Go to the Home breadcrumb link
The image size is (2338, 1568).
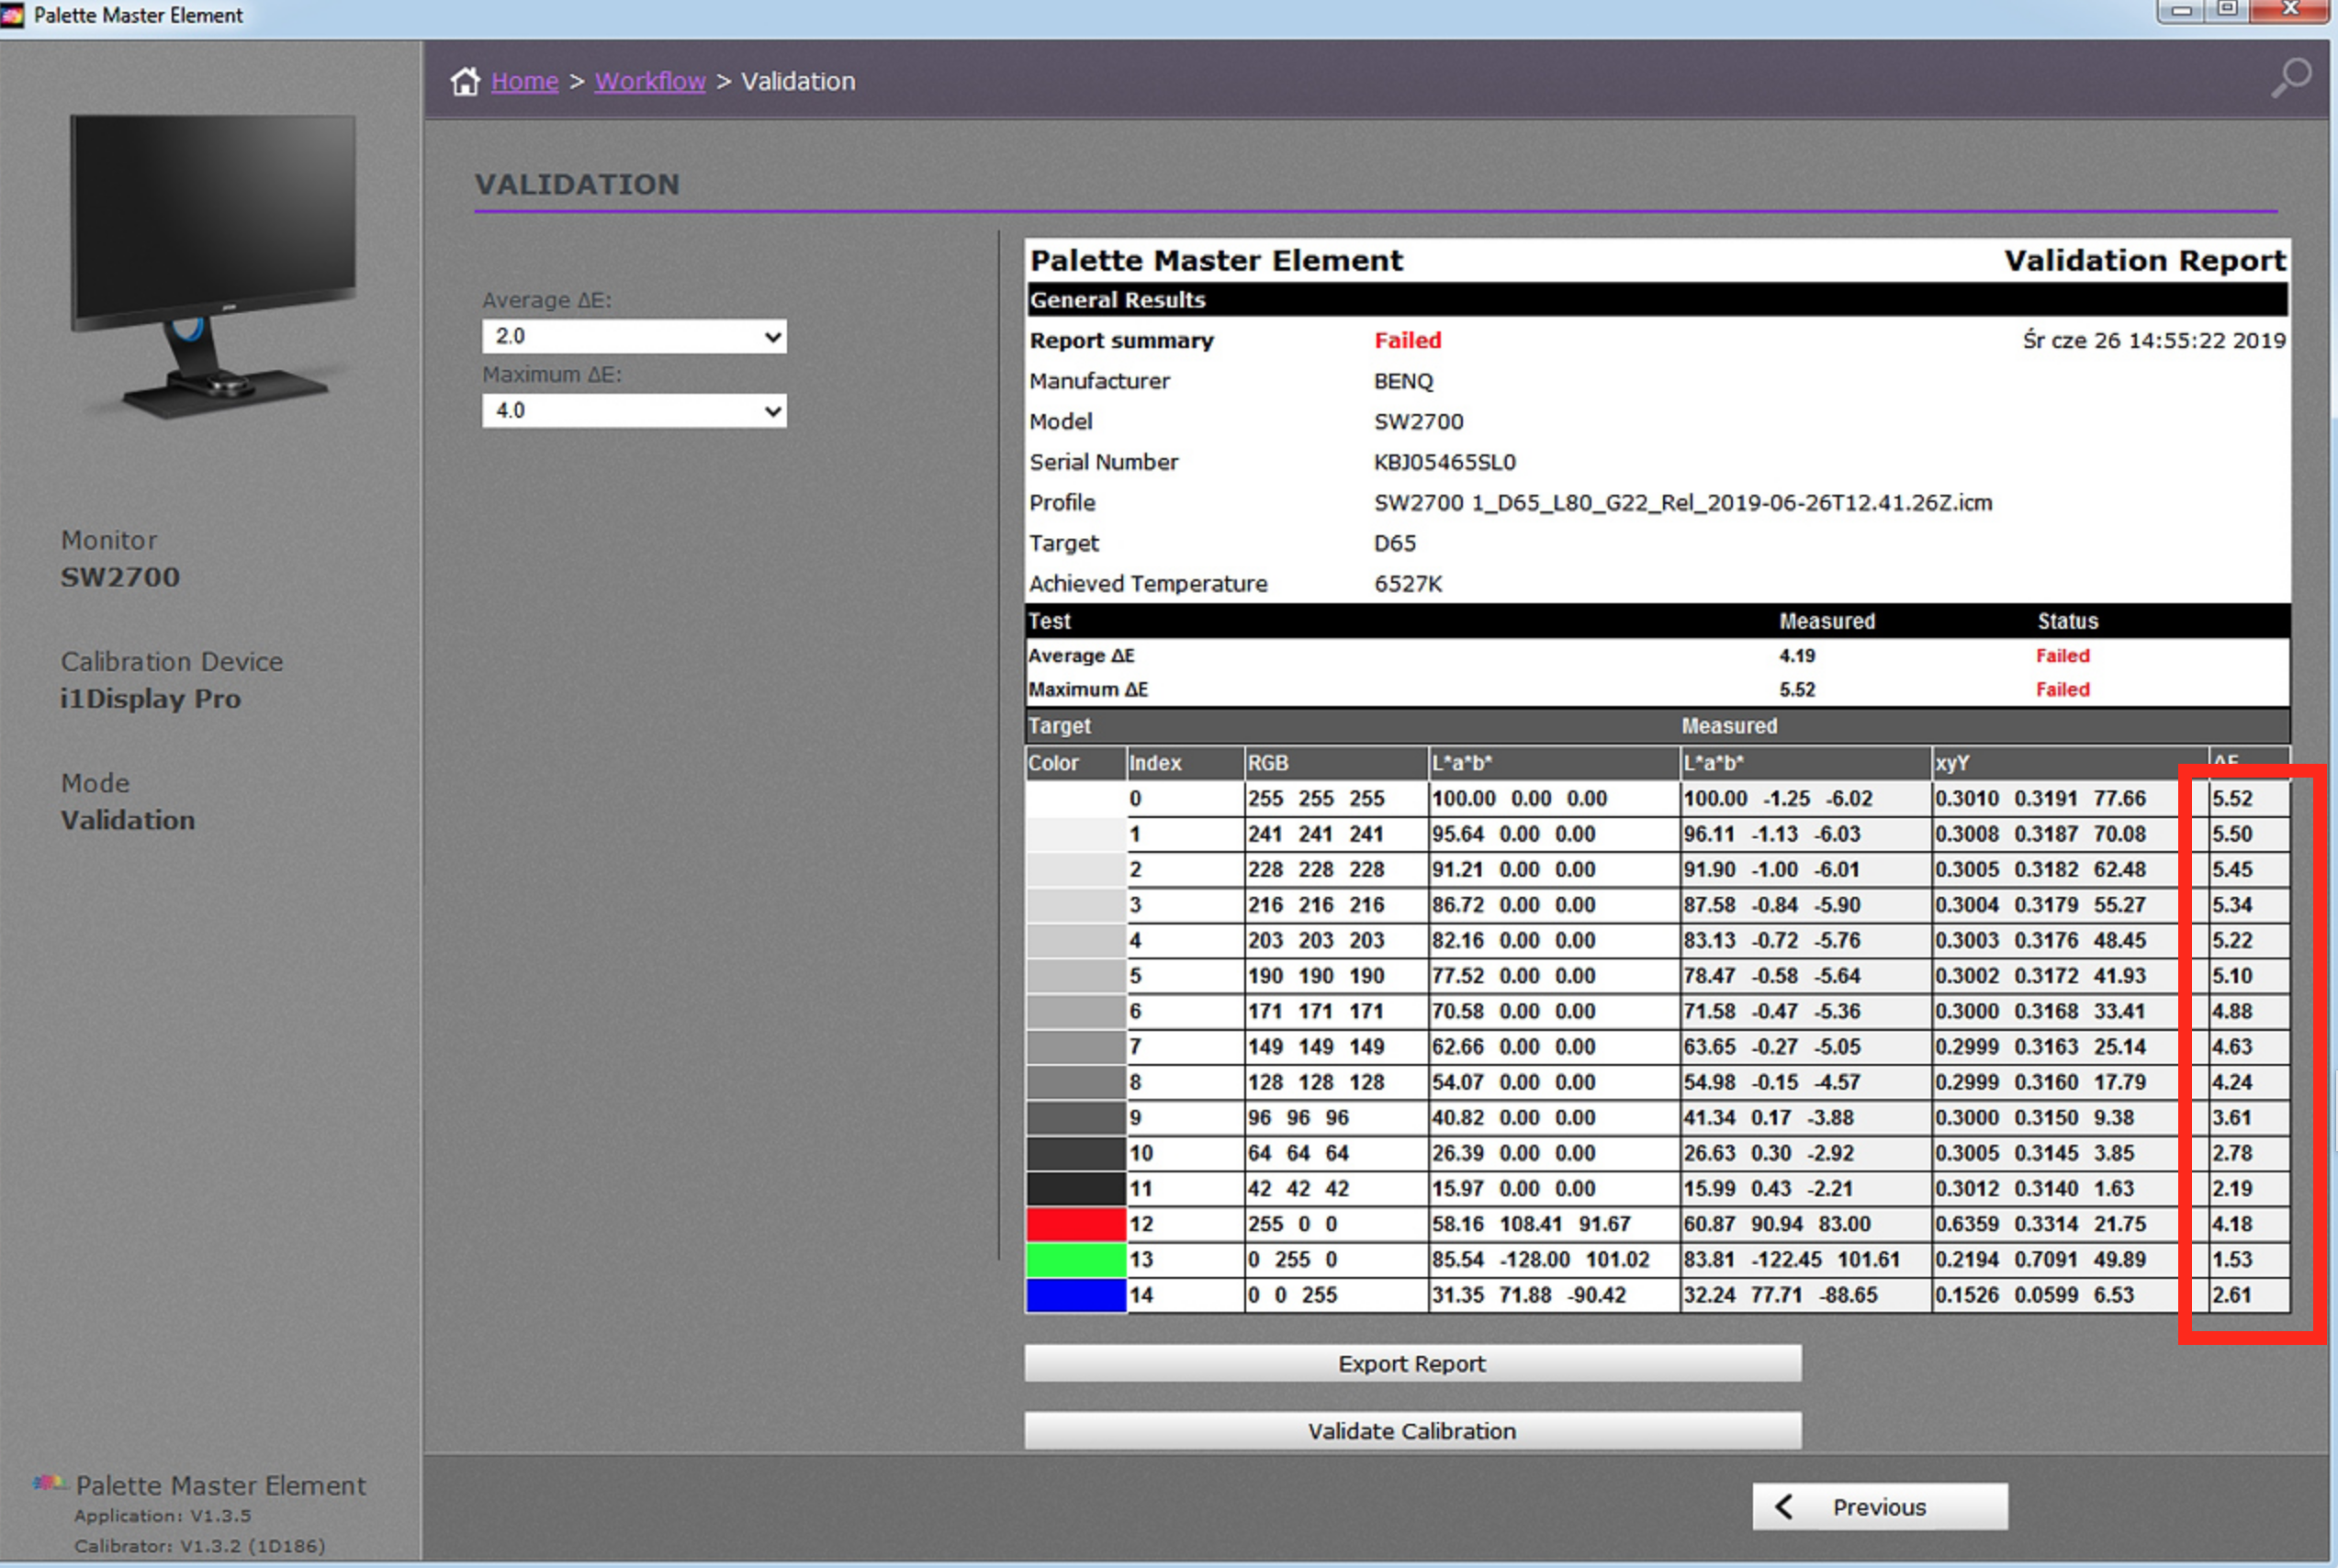point(524,81)
